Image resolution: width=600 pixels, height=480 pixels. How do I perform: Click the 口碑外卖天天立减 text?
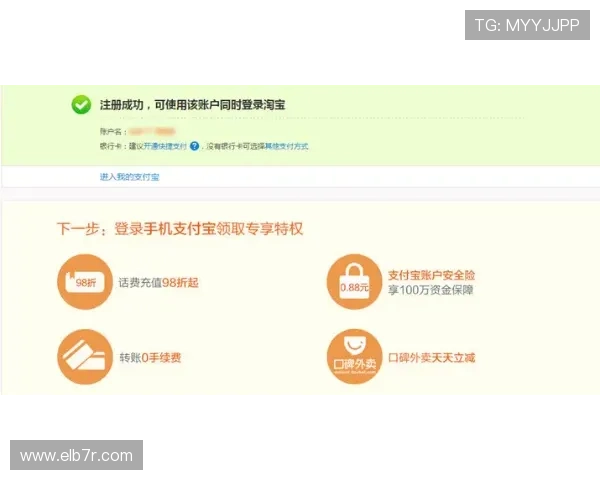(431, 358)
